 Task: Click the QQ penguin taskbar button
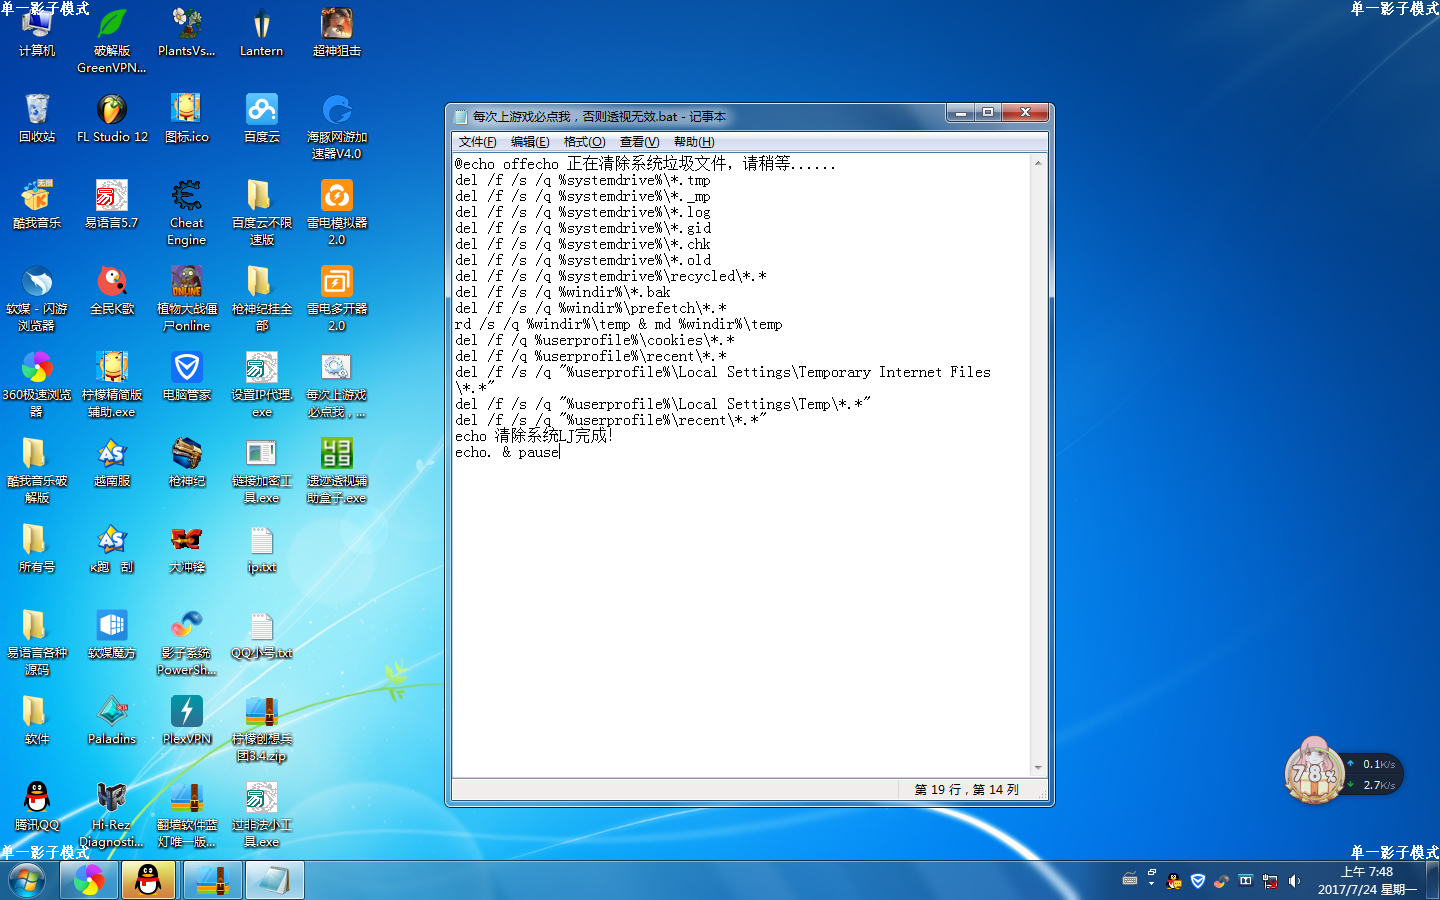click(x=148, y=880)
